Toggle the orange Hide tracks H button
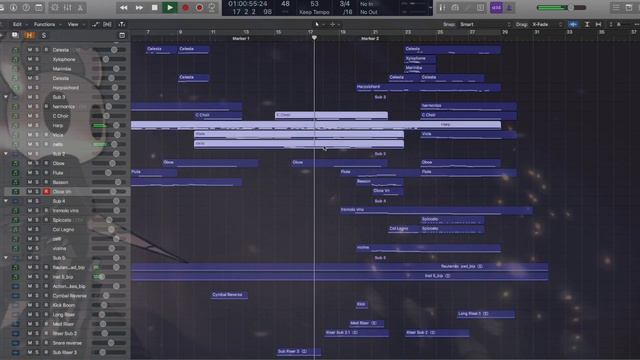Viewport: 640px width, 360px height. coord(29,36)
